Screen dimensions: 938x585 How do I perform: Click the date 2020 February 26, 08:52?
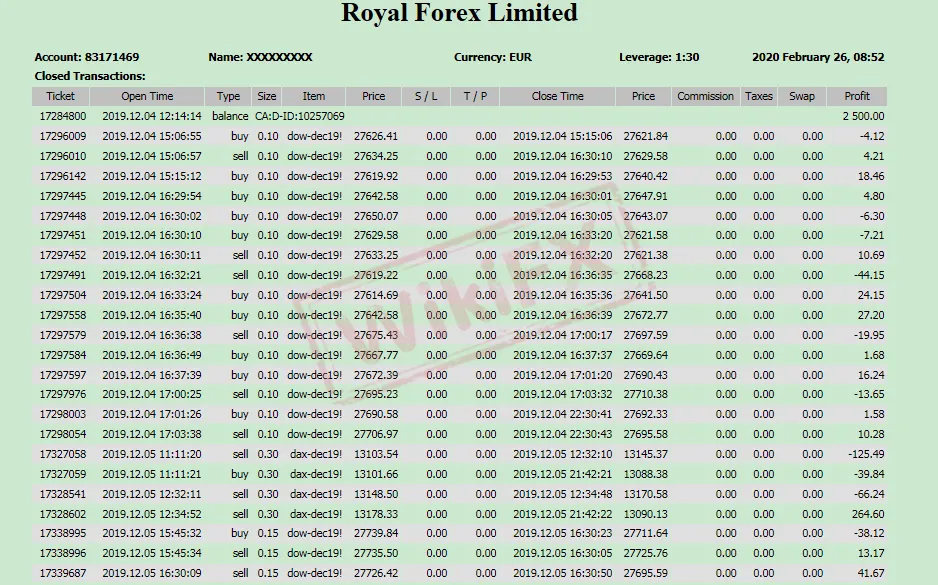tap(818, 57)
